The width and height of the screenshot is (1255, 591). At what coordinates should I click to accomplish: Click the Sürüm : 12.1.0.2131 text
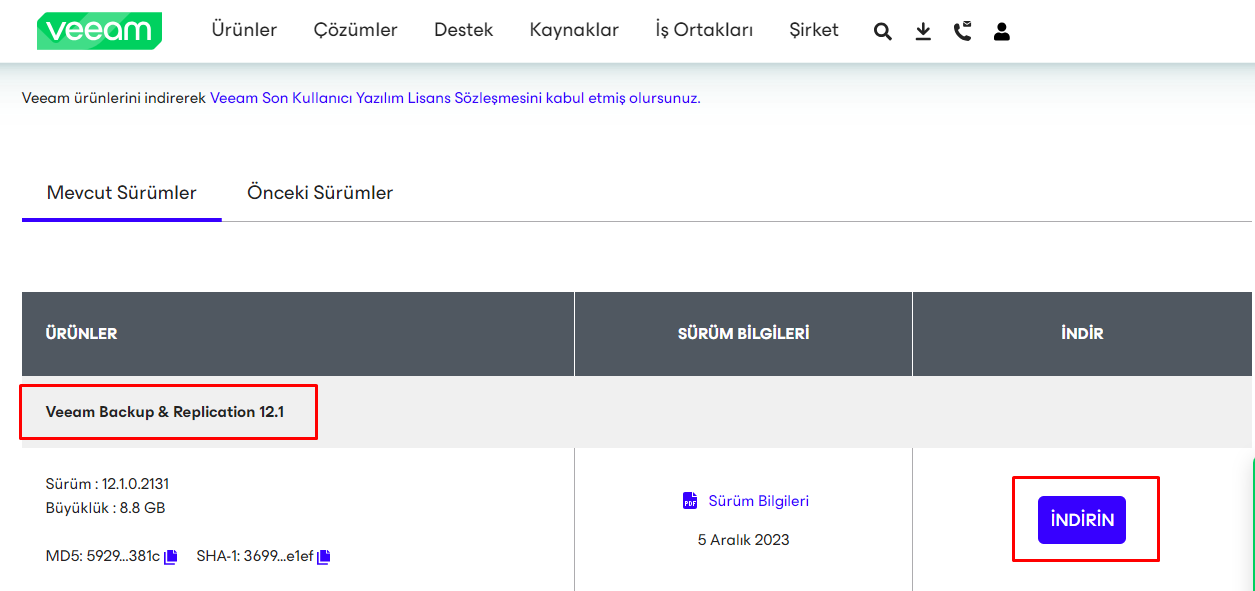pyautogui.click(x=107, y=484)
